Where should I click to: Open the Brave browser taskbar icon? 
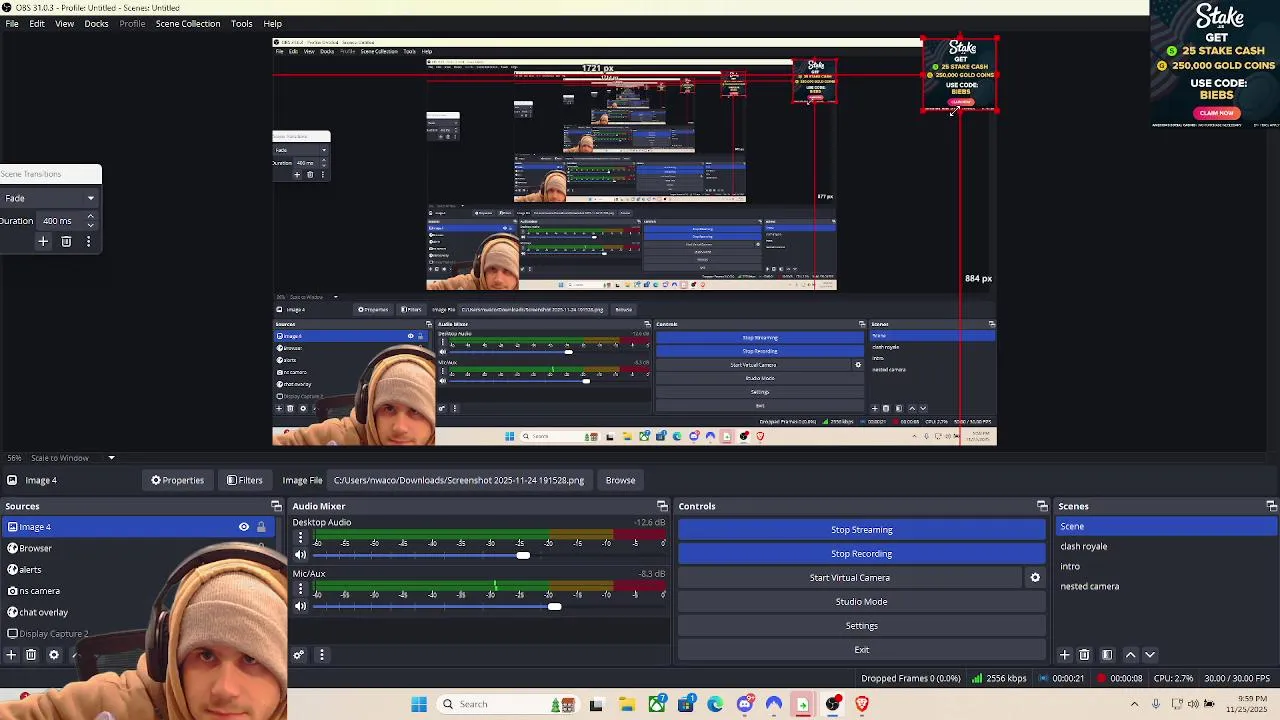861,704
